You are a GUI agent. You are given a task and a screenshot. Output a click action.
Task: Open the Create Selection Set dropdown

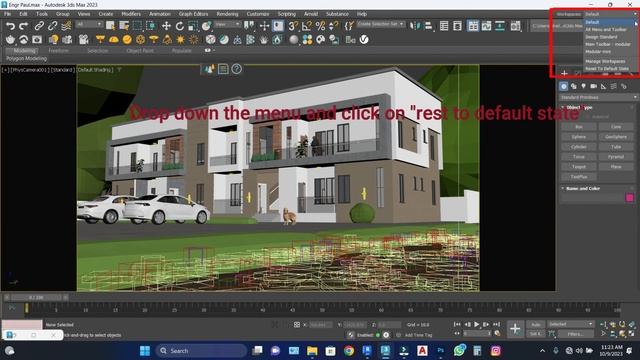tap(380, 24)
